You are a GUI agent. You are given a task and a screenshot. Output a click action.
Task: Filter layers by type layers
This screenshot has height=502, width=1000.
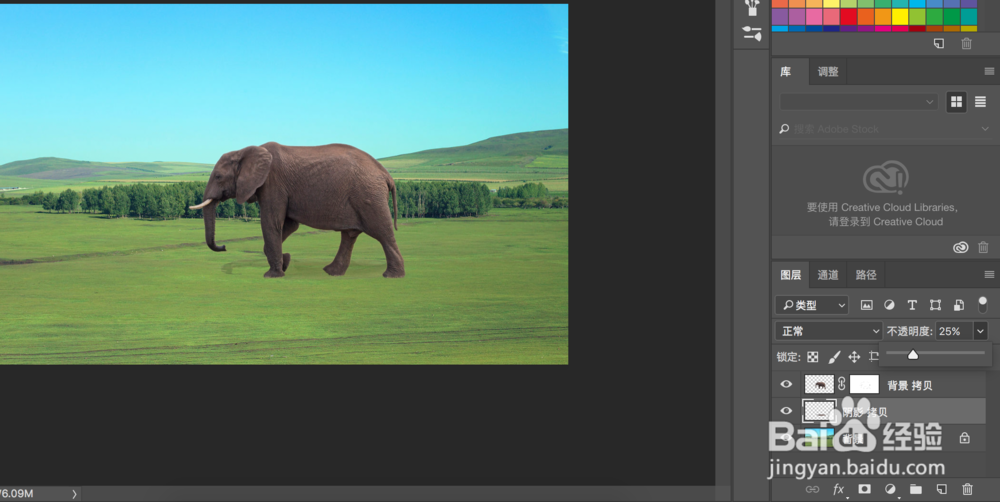pyautogui.click(x=912, y=305)
